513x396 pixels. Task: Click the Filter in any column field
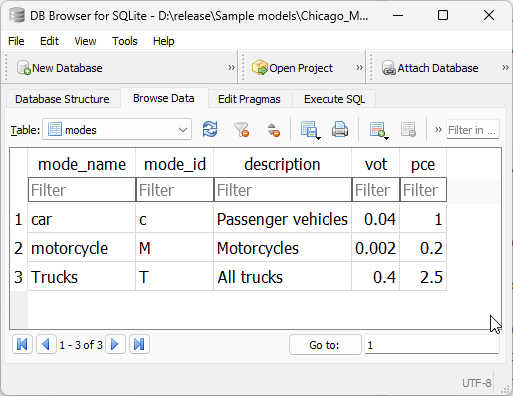473,130
